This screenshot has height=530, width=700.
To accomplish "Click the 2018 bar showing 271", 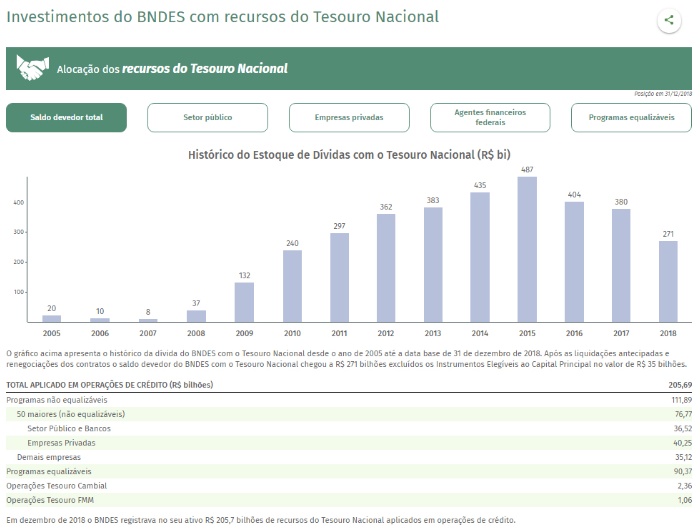I will 668,281.
